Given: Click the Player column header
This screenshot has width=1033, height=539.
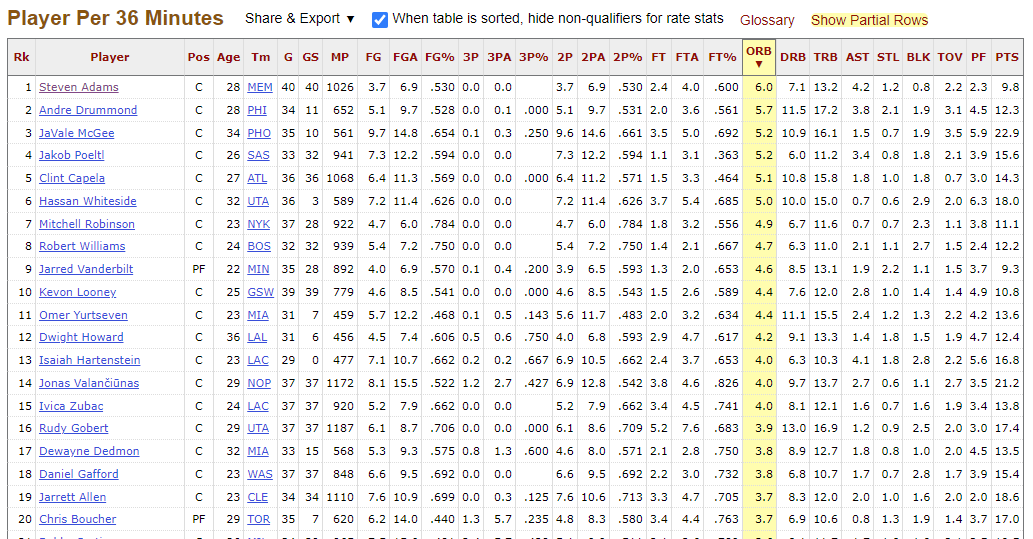Looking at the screenshot, I should tap(110, 57).
